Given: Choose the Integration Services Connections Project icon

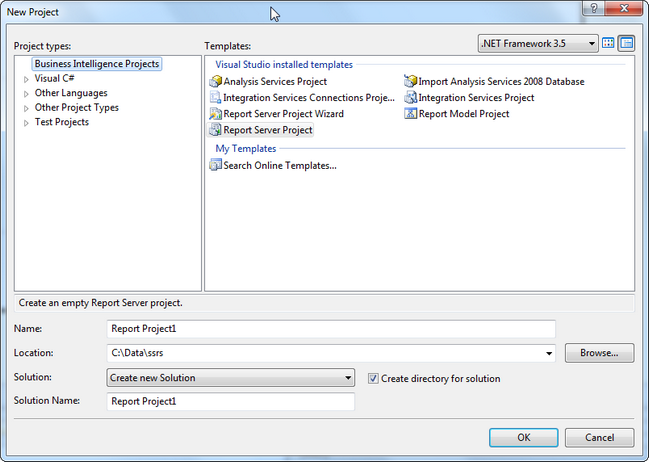Looking at the screenshot, I should pos(215,98).
